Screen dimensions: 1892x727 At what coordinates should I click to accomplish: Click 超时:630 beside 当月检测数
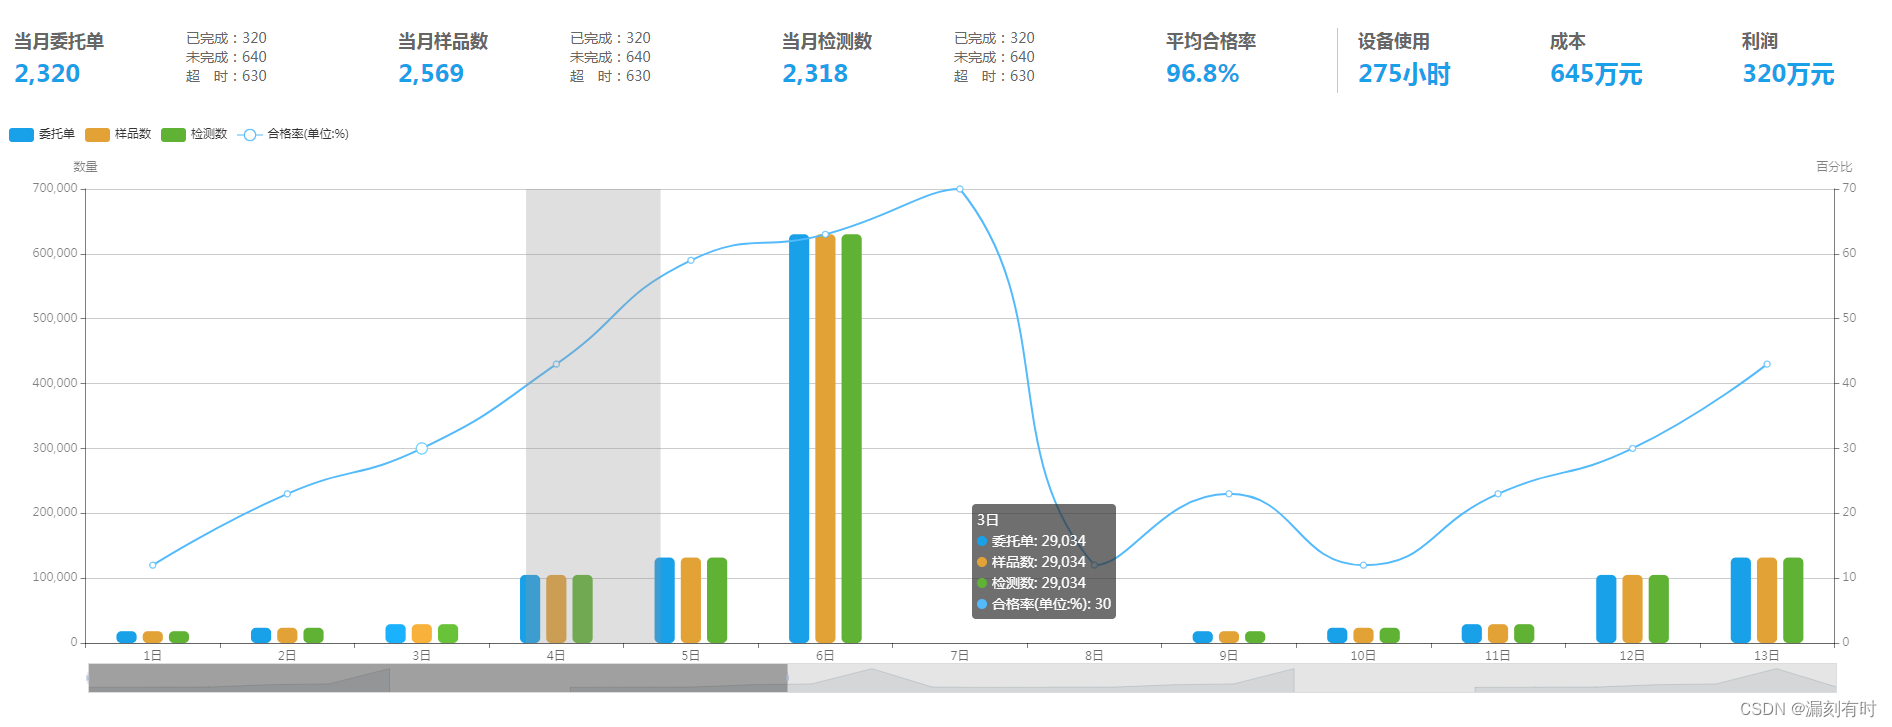pyautogui.click(x=994, y=76)
